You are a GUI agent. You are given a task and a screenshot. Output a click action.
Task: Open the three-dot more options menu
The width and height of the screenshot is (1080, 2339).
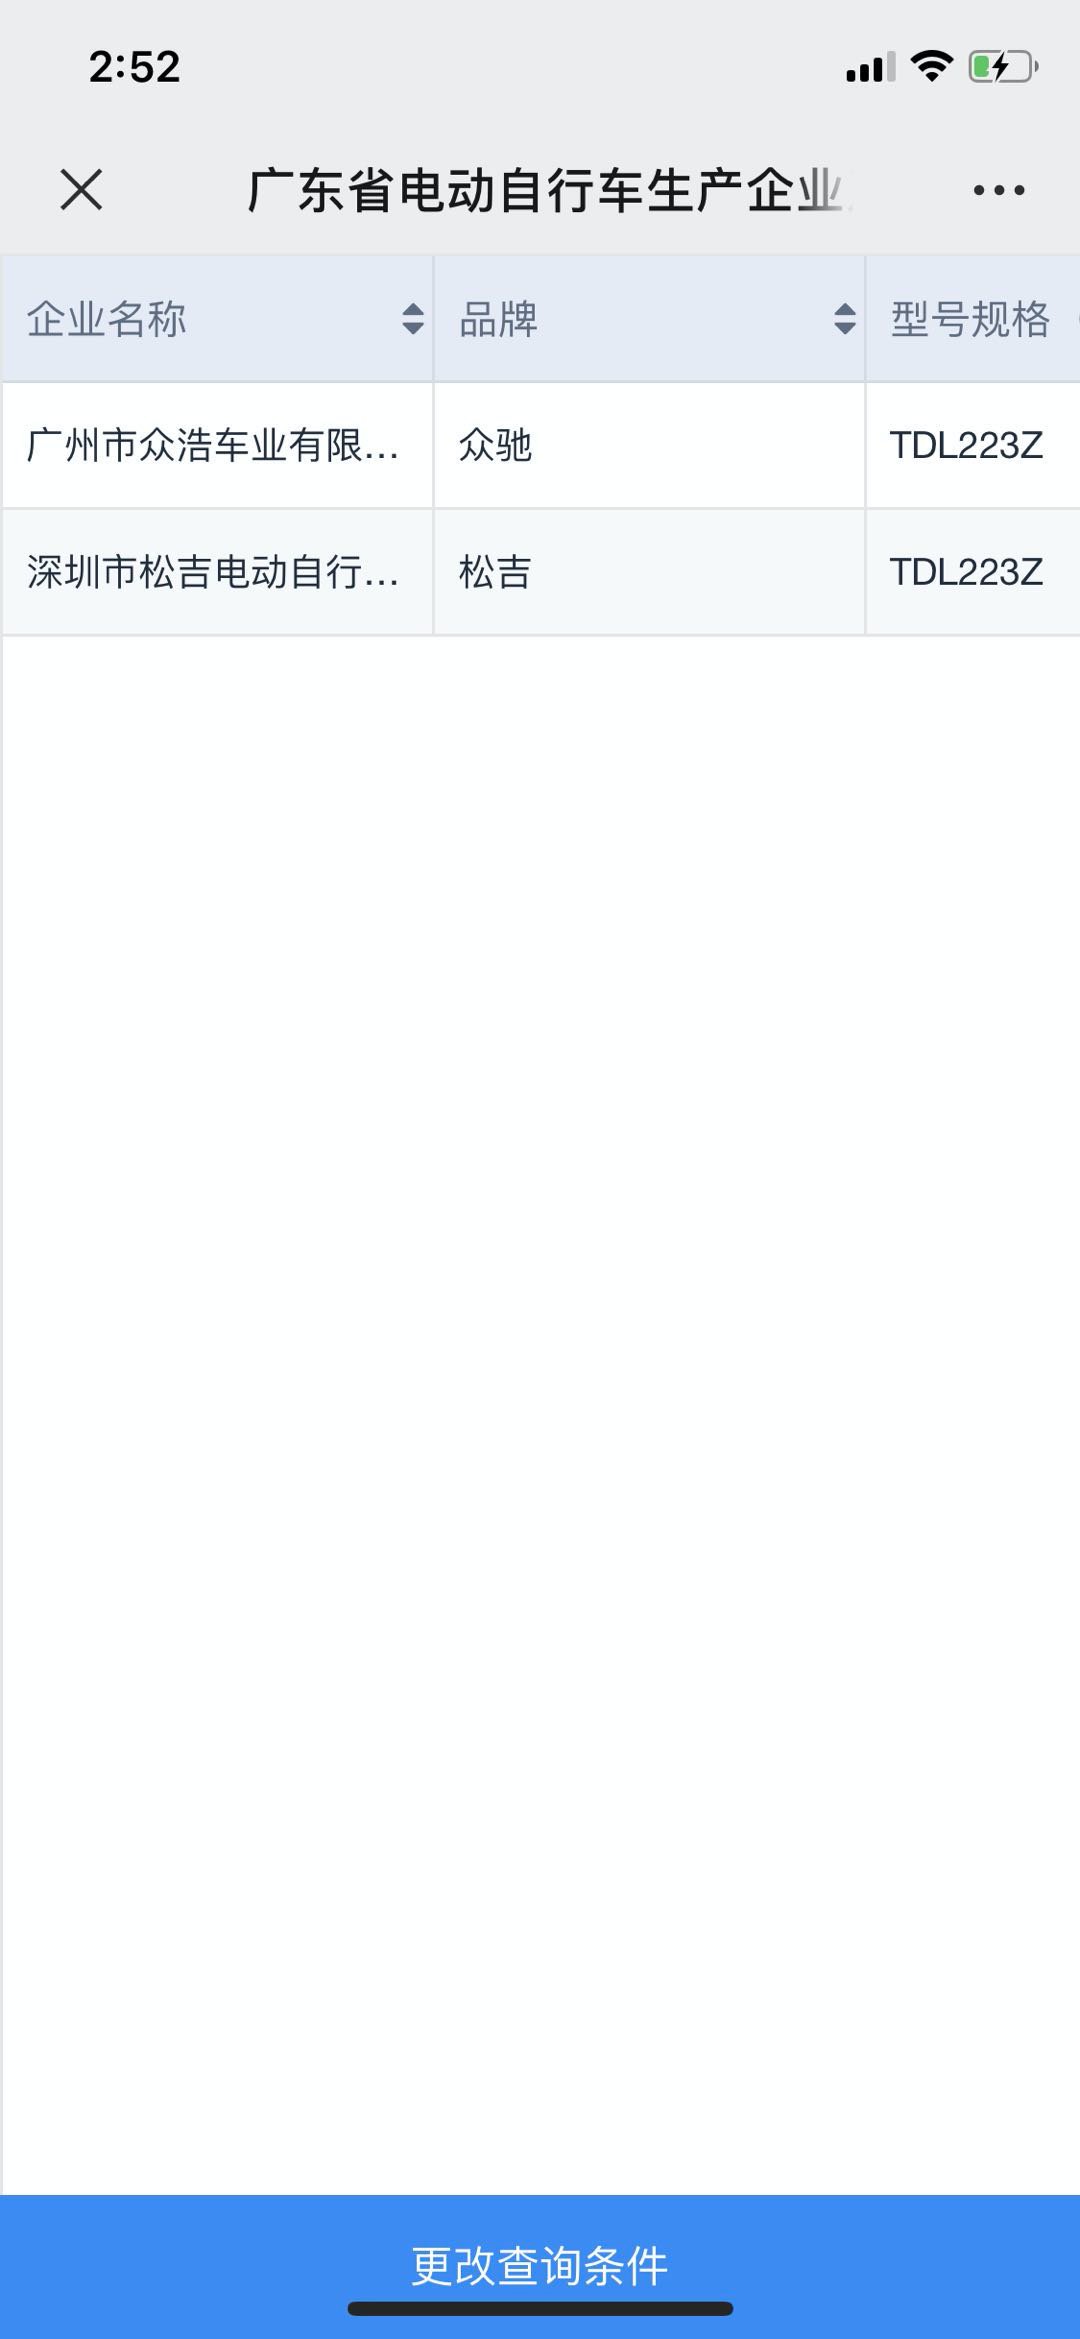tap(999, 190)
